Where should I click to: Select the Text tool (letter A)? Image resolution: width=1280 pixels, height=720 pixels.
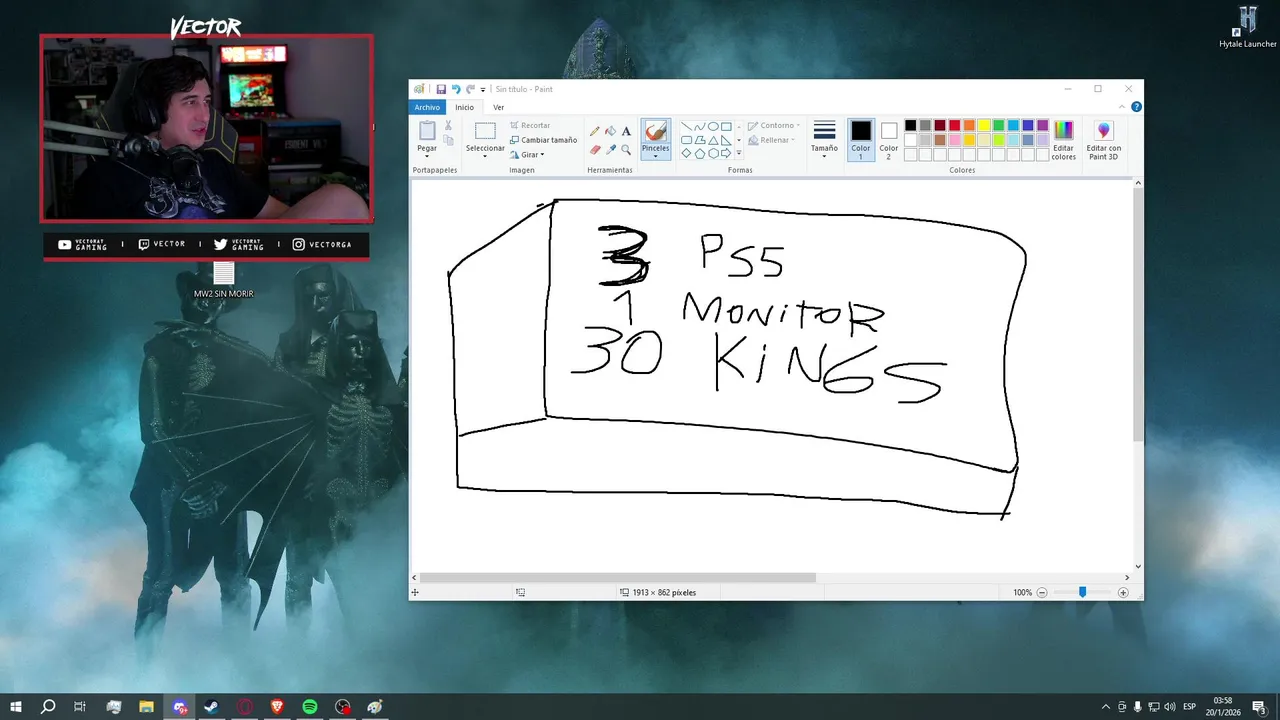[626, 131]
